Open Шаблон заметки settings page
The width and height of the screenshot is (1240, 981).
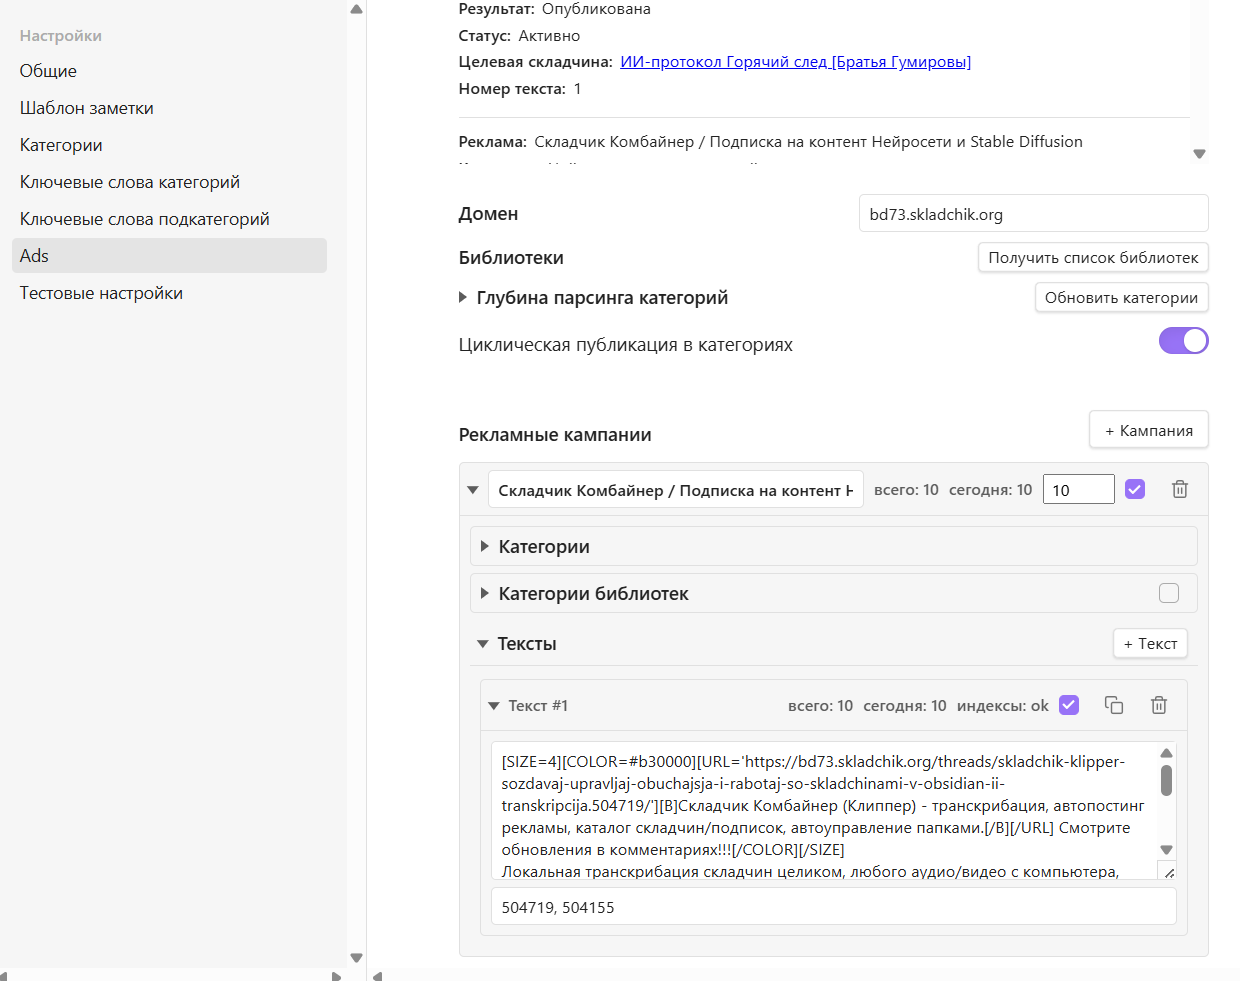point(87,108)
